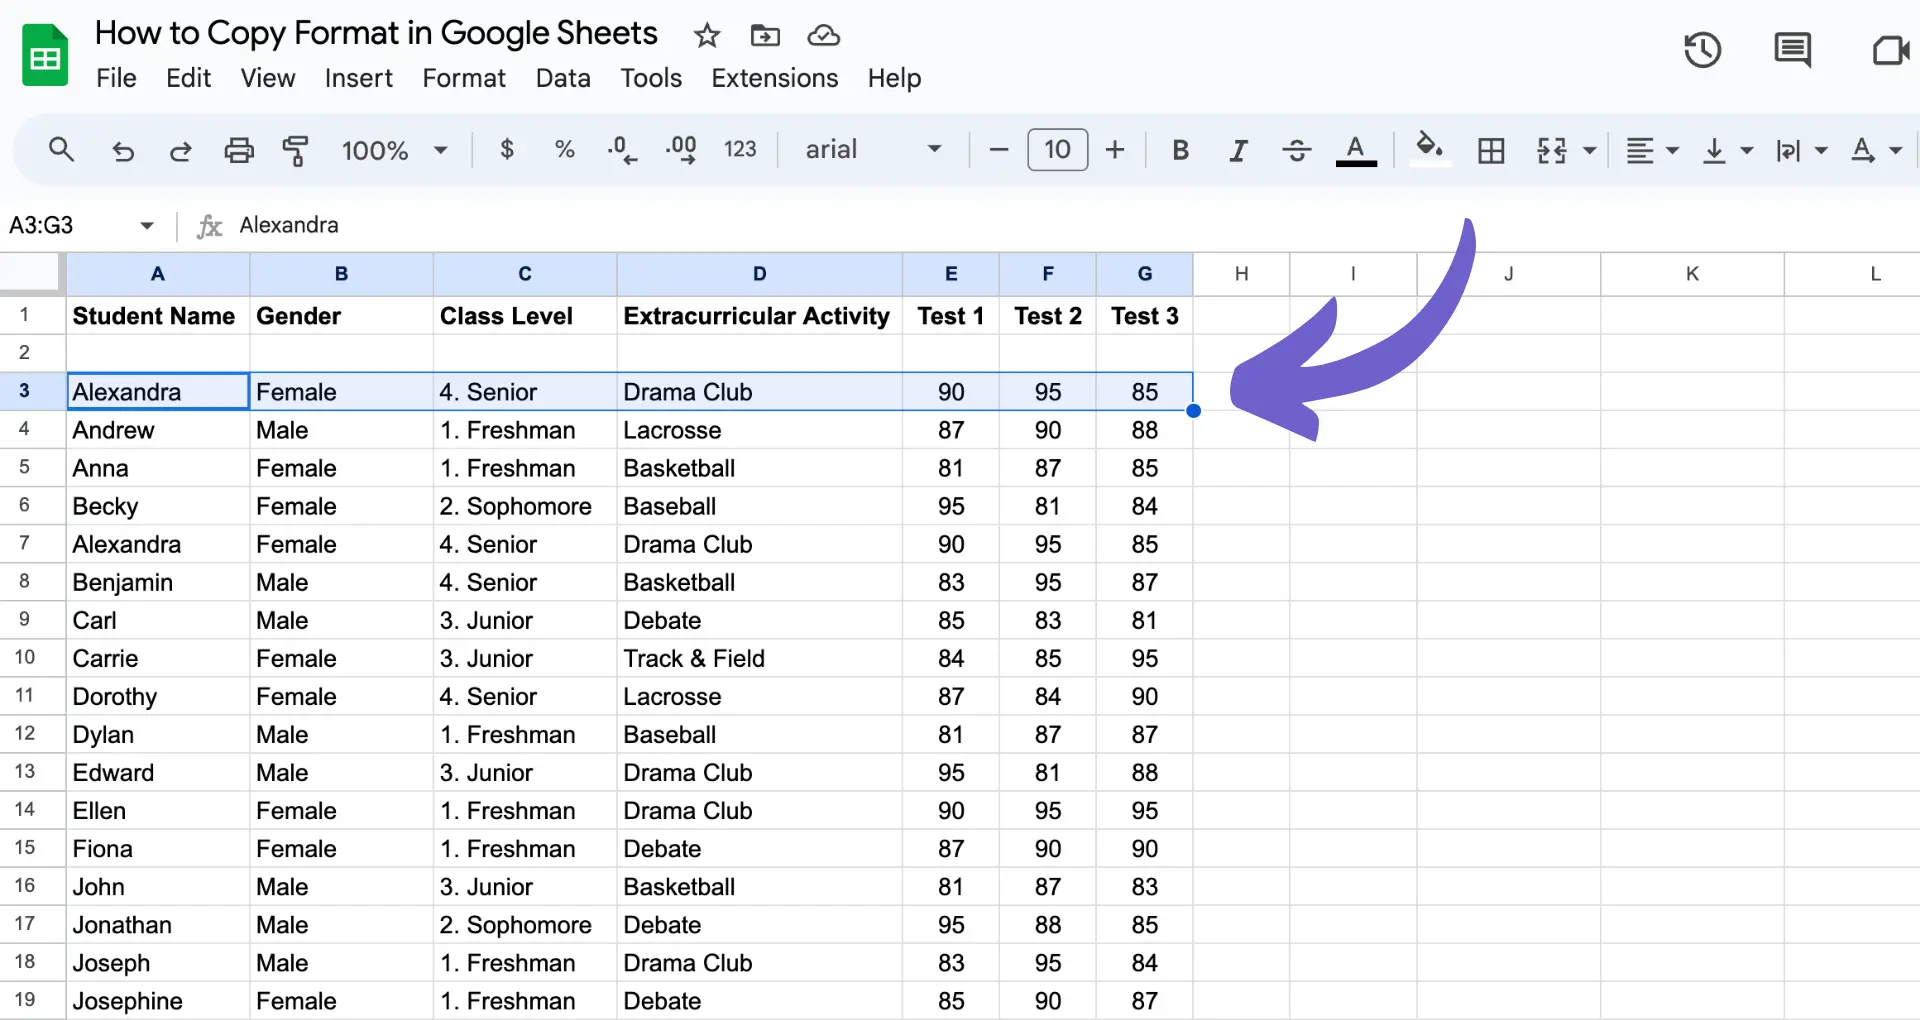This screenshot has height=1020, width=1920.
Task: Open text rotation icon
Action: [1862, 151]
